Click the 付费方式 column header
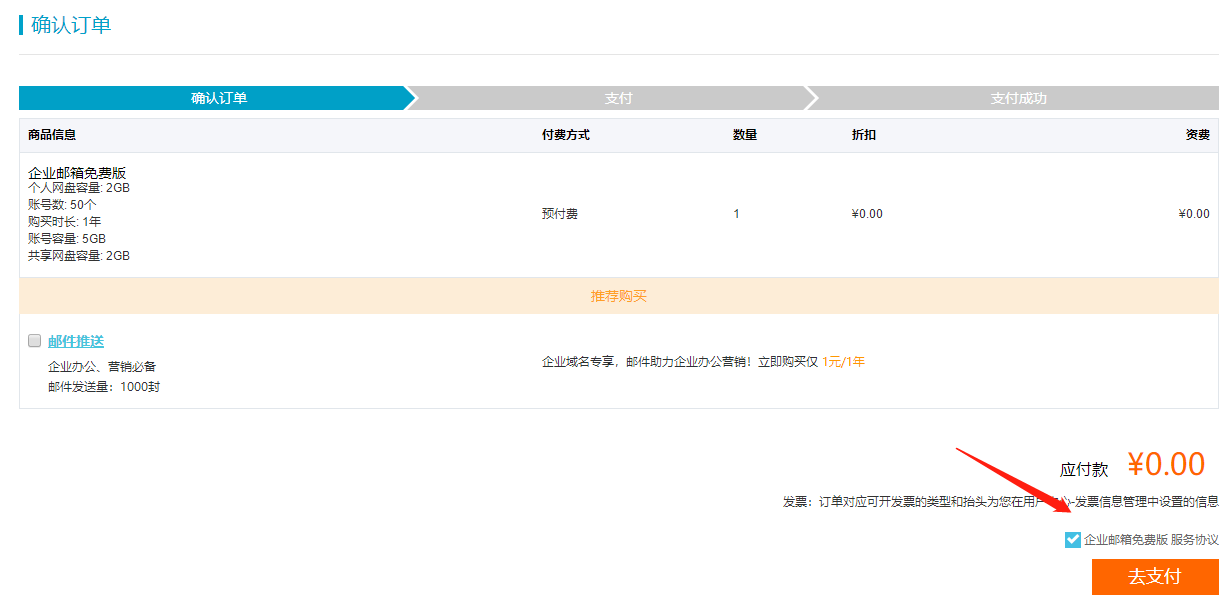The height and width of the screenshot is (601, 1229). pos(566,135)
